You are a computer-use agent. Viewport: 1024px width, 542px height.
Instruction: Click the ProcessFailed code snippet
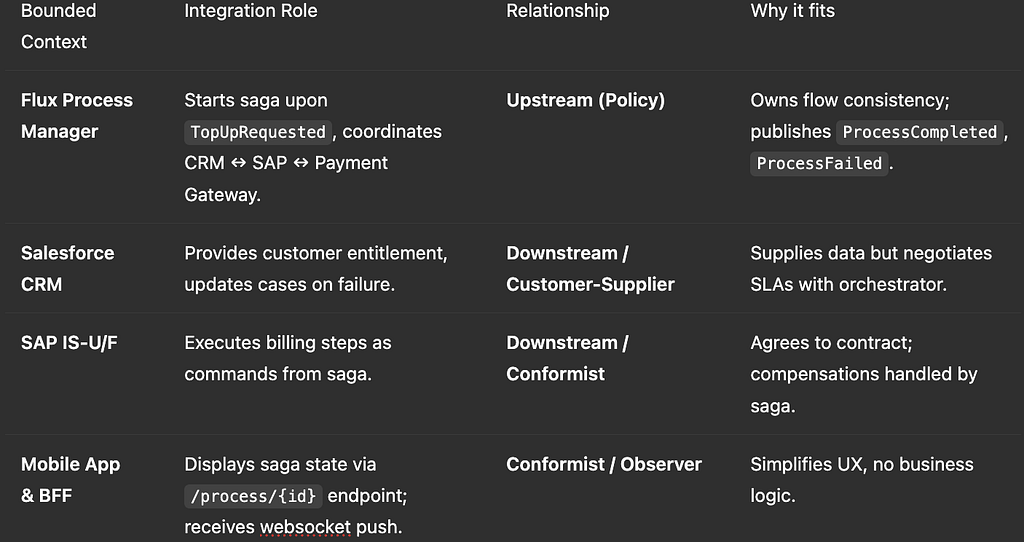click(819, 163)
